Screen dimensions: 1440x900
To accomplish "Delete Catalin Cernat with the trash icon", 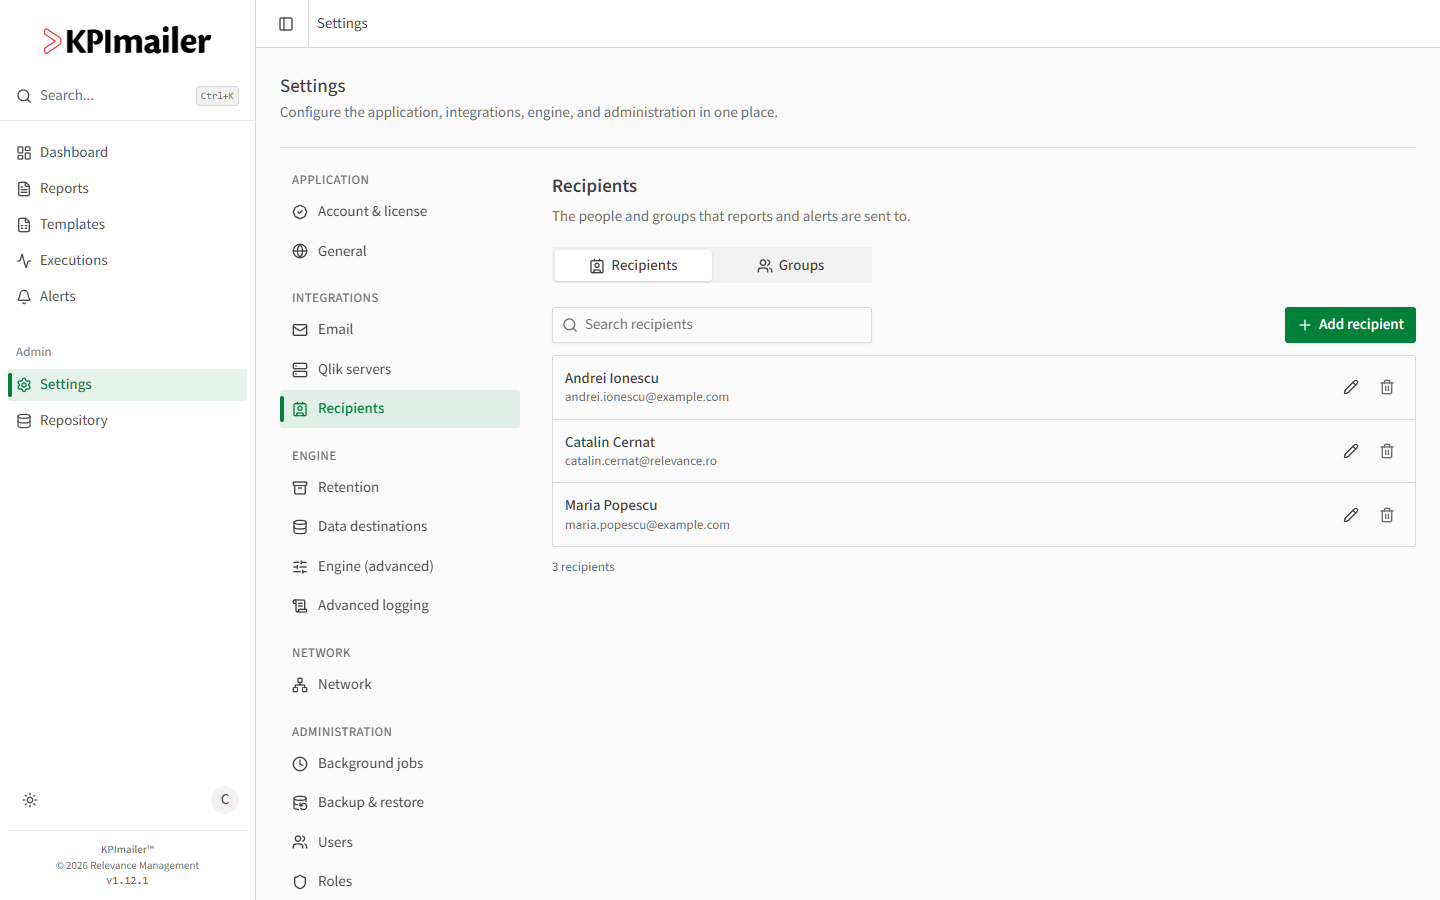I will (1387, 451).
